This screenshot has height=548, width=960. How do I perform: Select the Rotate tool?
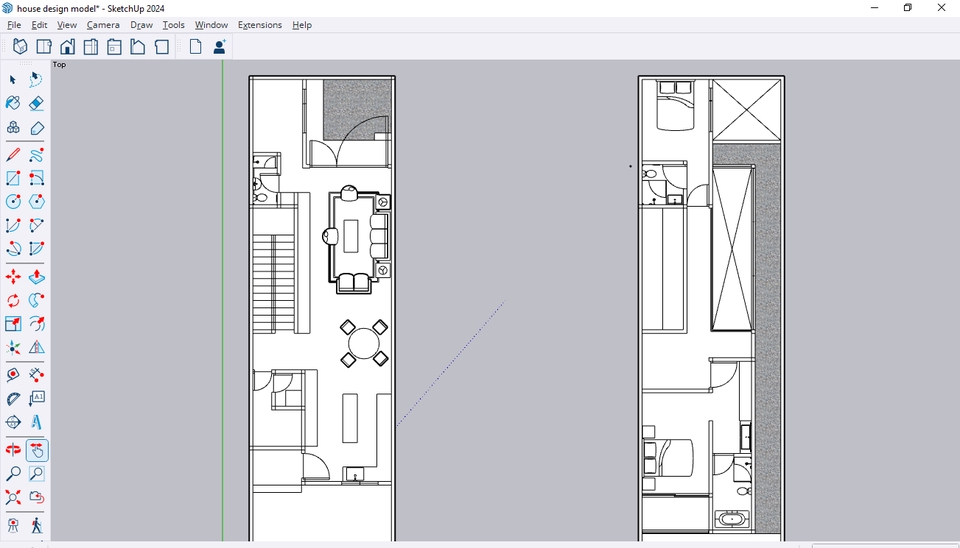13,300
